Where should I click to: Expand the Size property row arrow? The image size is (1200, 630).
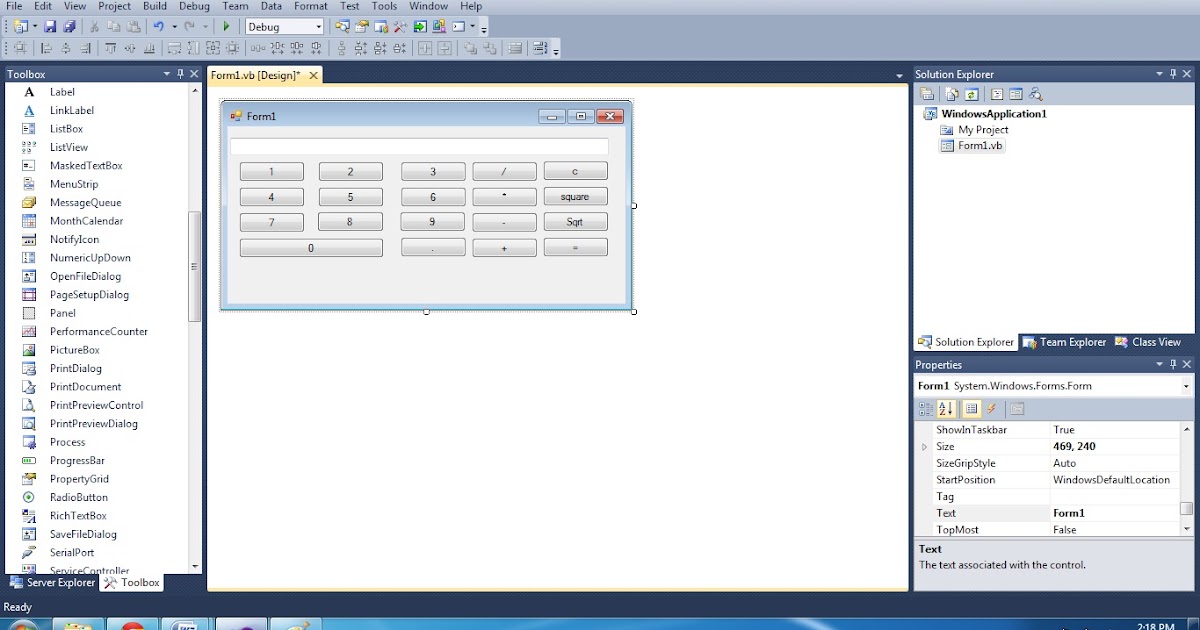925,446
